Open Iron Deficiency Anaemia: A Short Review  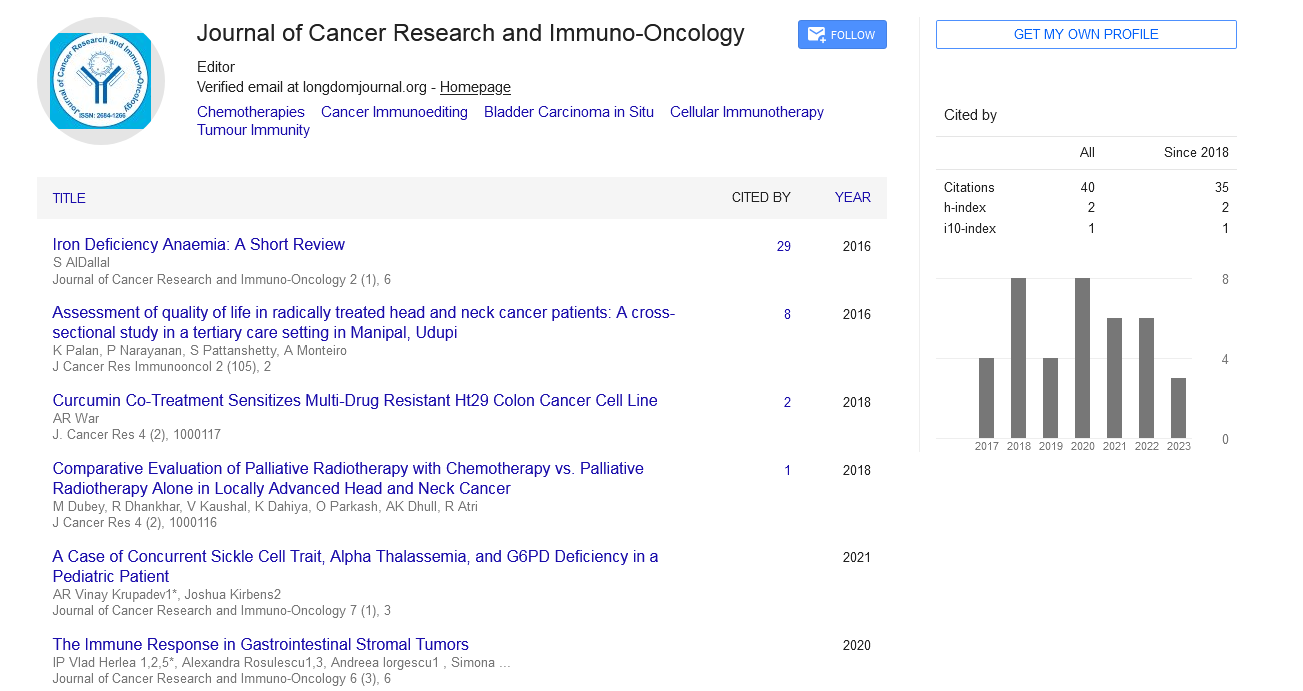coord(198,244)
